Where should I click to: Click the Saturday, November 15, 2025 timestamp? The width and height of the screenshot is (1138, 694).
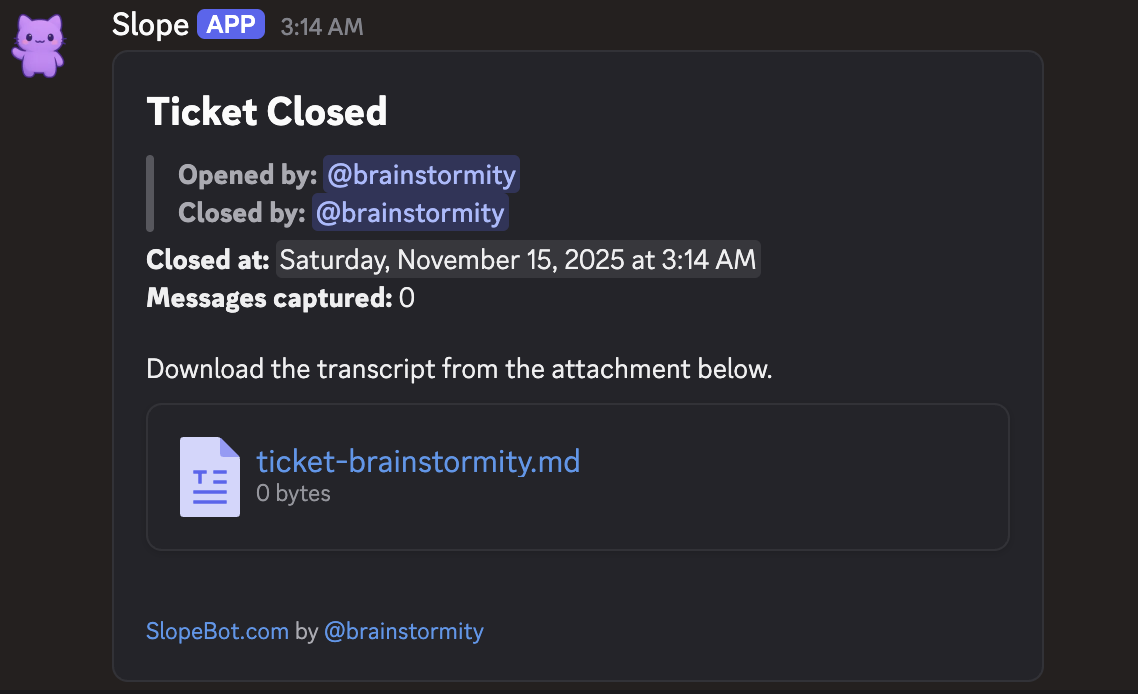(x=517, y=260)
